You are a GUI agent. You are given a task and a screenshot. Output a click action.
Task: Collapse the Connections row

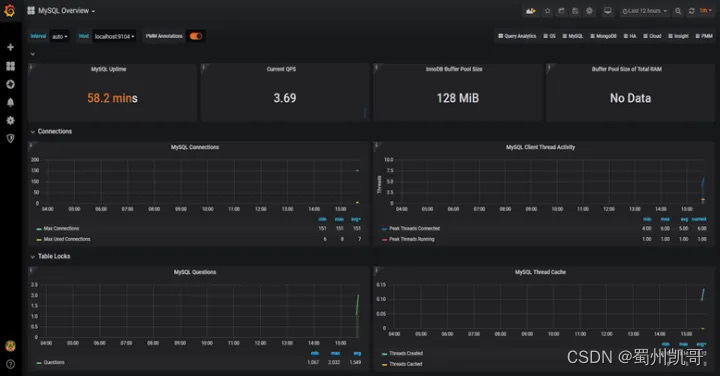click(x=51, y=131)
